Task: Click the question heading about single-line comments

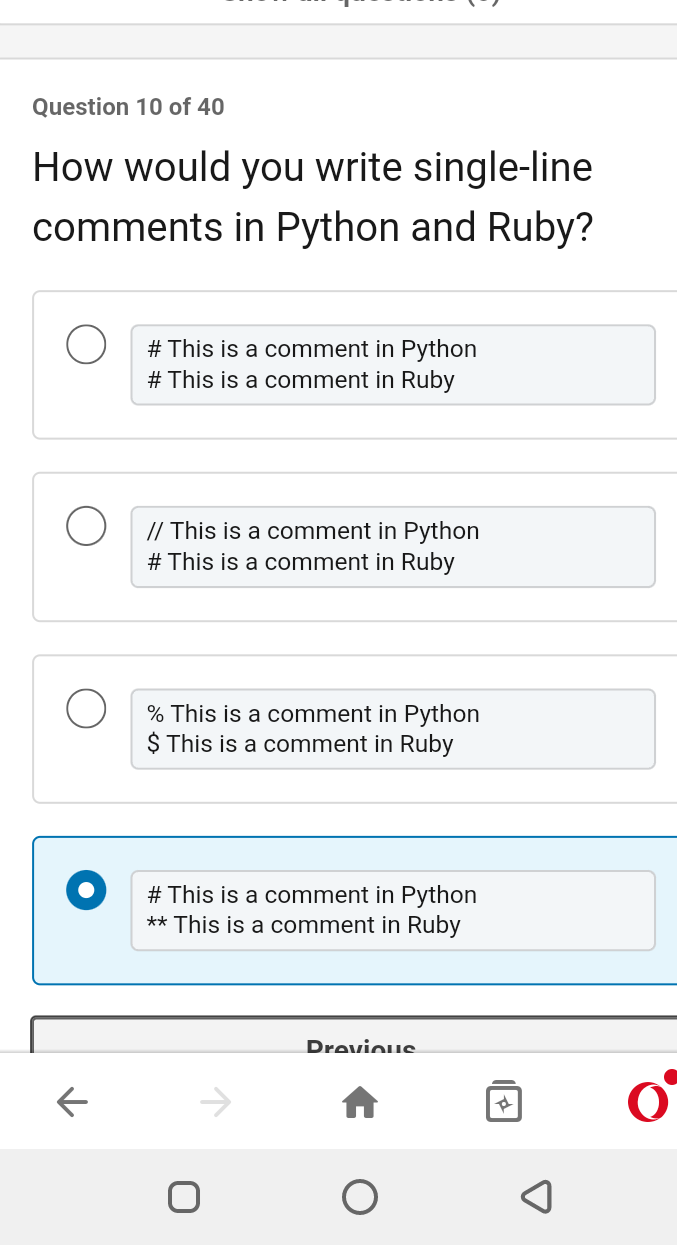Action: point(313,197)
